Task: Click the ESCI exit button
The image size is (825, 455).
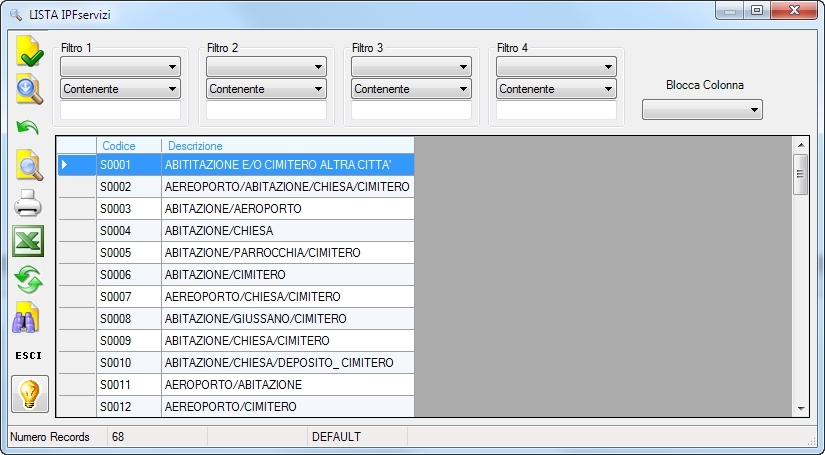Action: pyautogui.click(x=28, y=356)
